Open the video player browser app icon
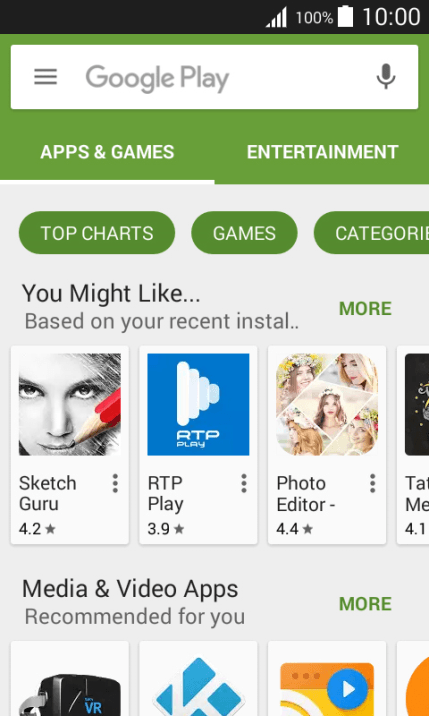The height and width of the screenshot is (716, 429). (327, 689)
